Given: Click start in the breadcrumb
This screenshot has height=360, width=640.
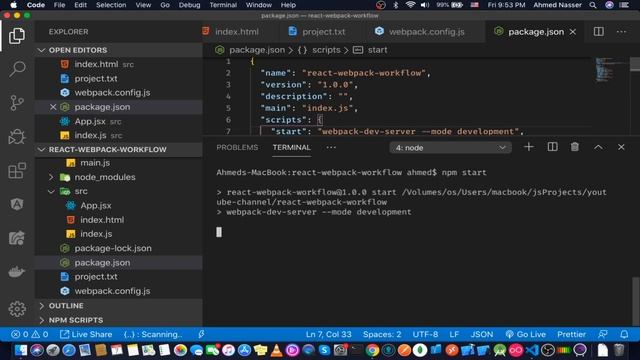Looking at the screenshot, I should [x=377, y=50].
